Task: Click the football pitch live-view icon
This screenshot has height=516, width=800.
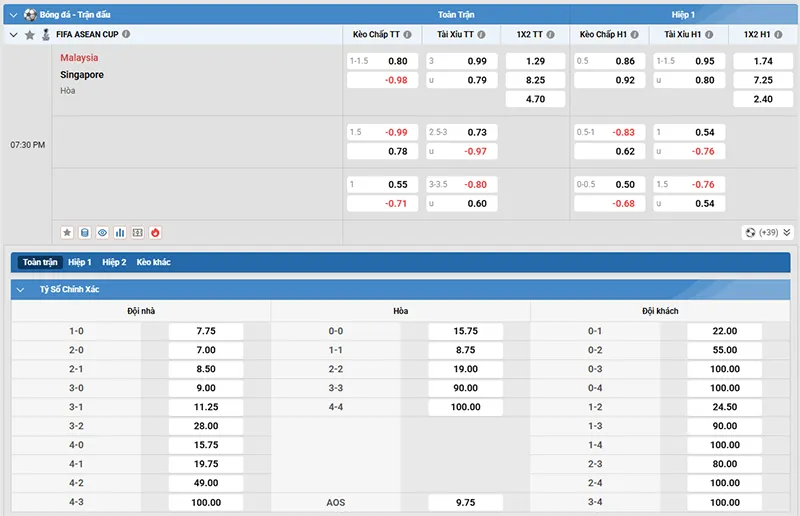Action: point(138,233)
